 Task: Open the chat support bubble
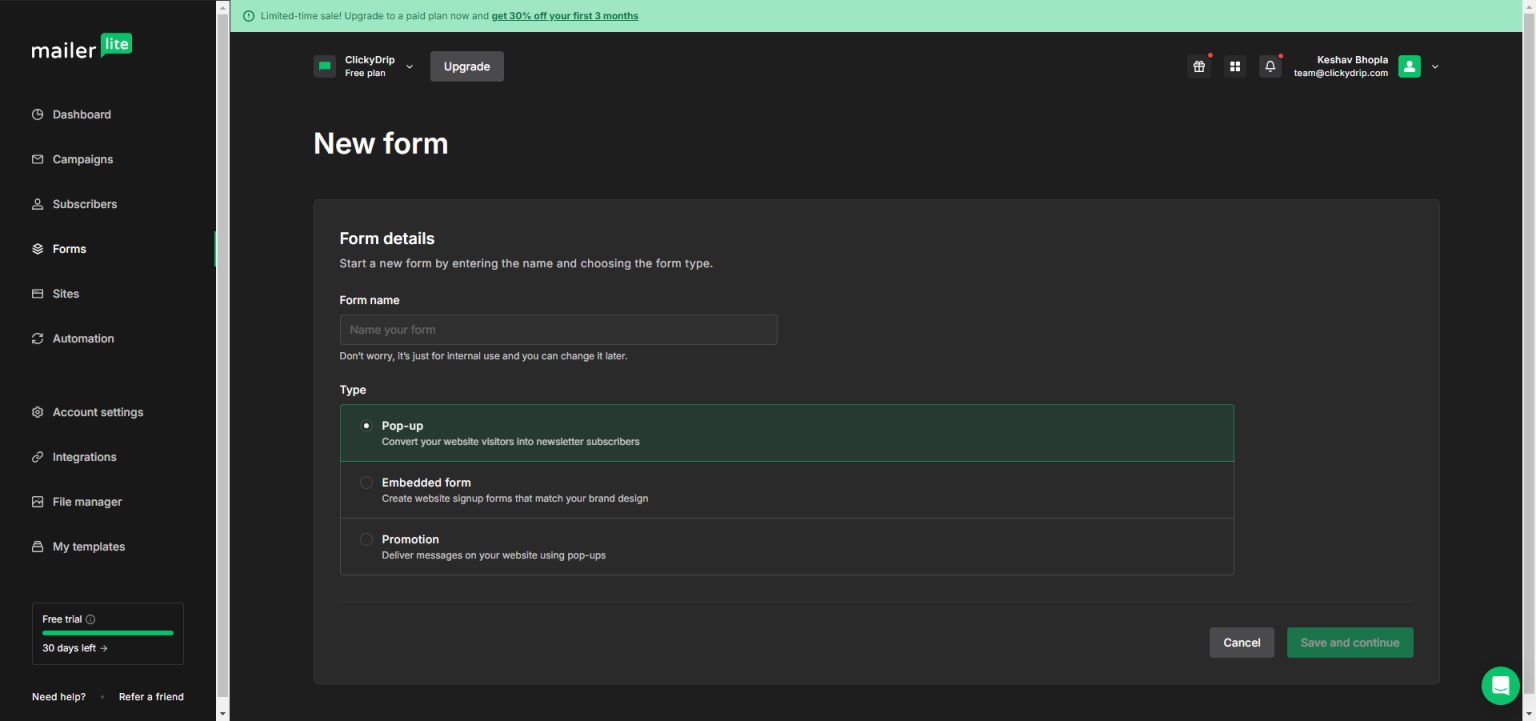point(1500,686)
